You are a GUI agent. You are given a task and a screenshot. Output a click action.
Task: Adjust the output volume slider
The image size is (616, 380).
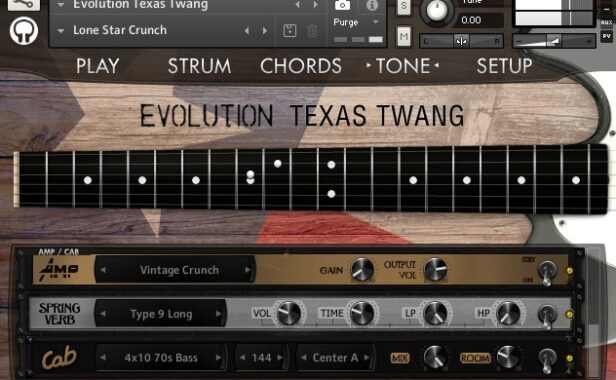554,41
